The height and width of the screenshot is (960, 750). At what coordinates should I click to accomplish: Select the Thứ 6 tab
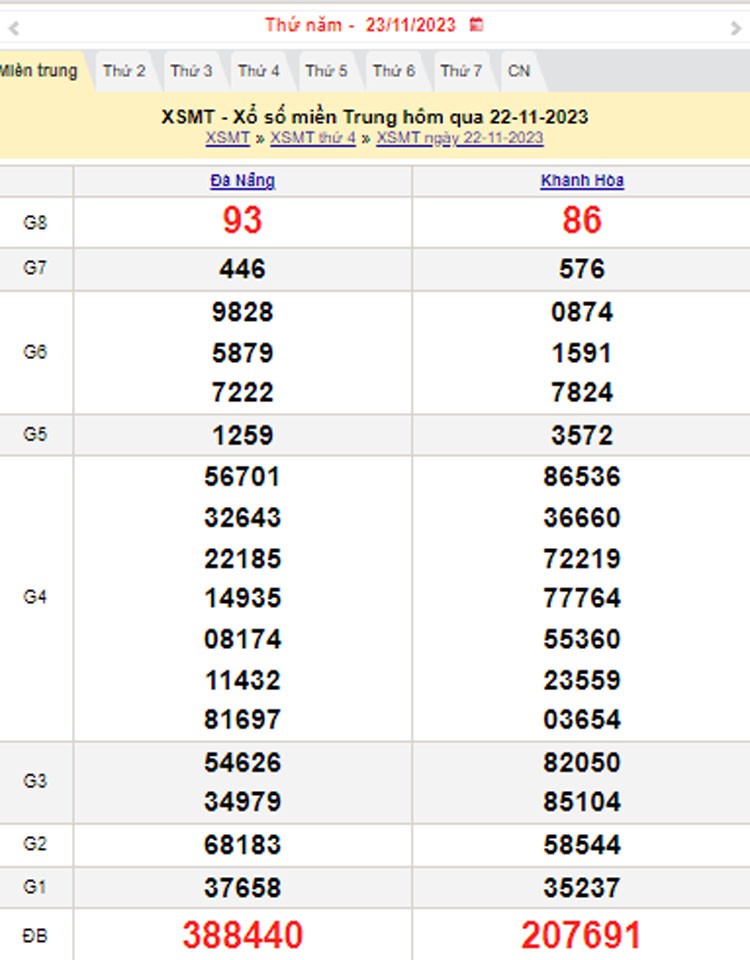pos(394,71)
